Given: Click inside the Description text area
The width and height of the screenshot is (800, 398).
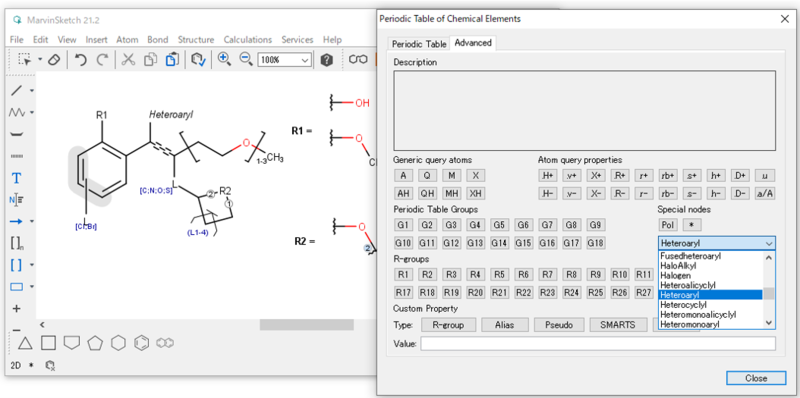Looking at the screenshot, I should 585,110.
